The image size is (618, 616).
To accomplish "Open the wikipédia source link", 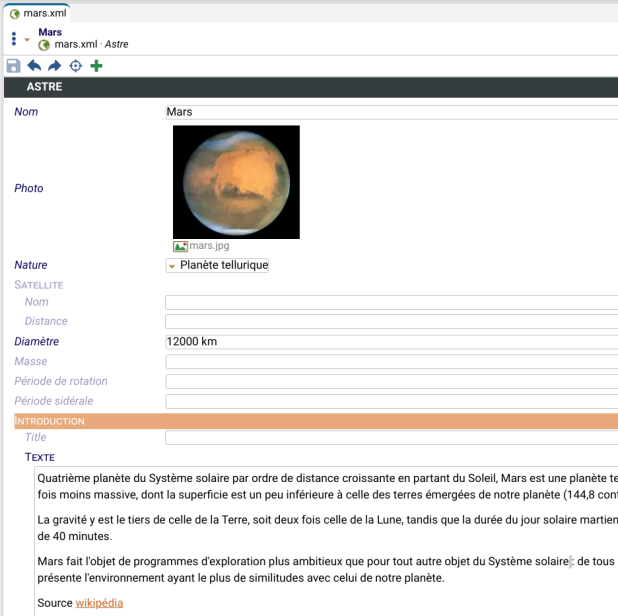I will tap(99, 603).
